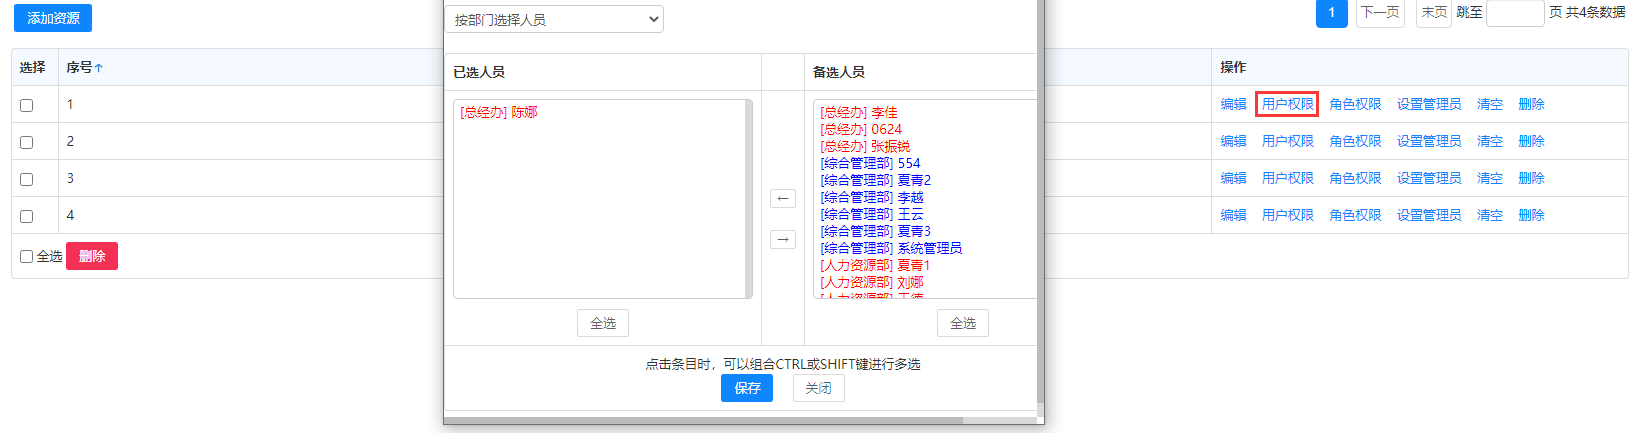This screenshot has height=433, width=1646.
Task: Click the 添加资源 button
Action: pyautogui.click(x=53, y=18)
